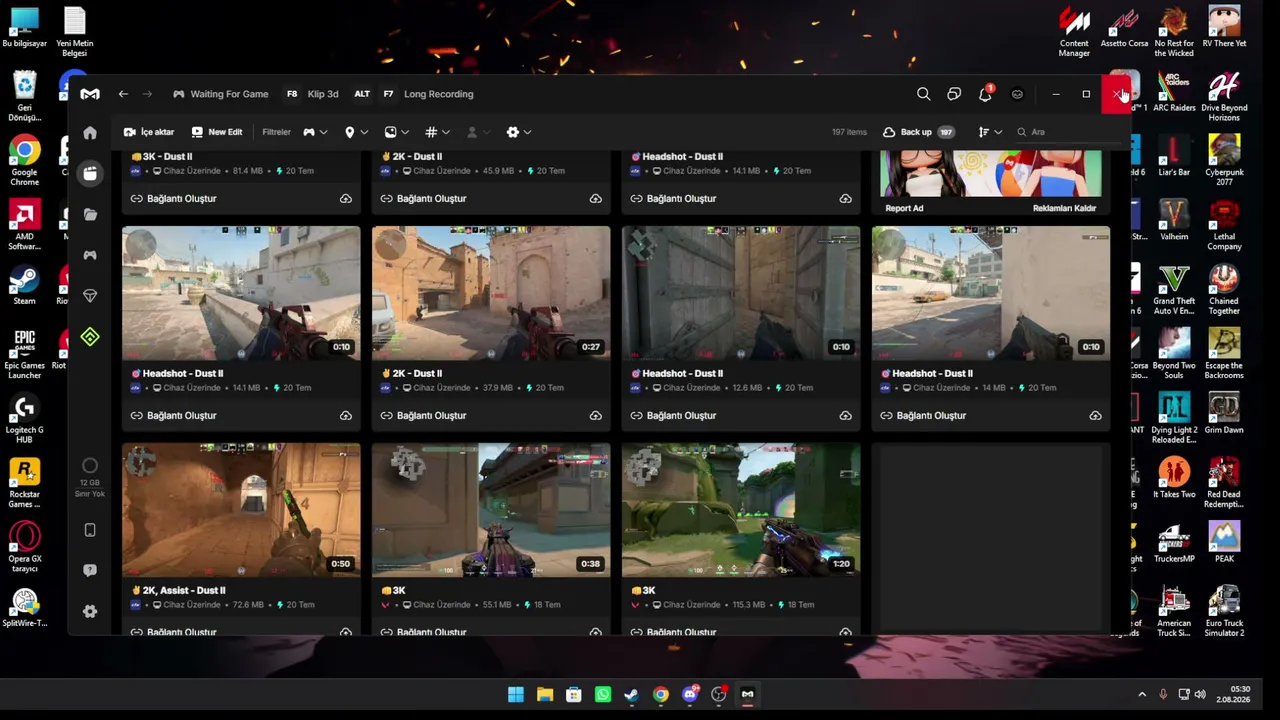
Task: Expand the hashtag filter dropdown
Action: click(x=437, y=132)
